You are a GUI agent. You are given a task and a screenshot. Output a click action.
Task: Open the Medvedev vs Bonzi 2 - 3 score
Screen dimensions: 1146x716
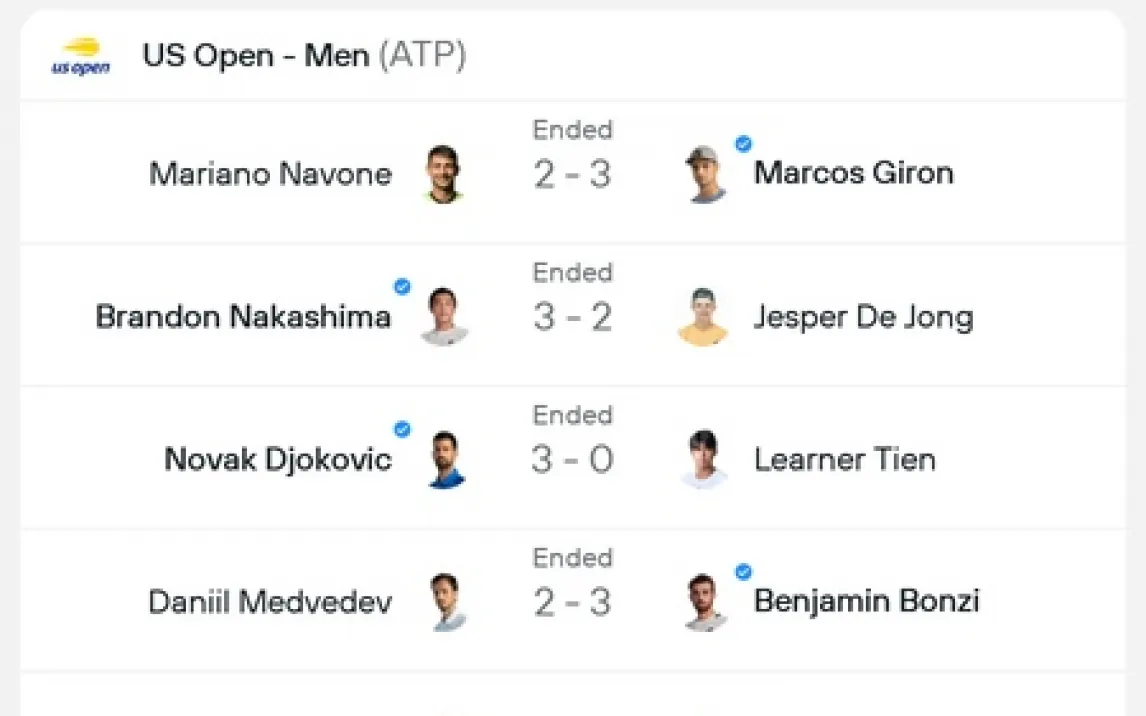(x=572, y=603)
